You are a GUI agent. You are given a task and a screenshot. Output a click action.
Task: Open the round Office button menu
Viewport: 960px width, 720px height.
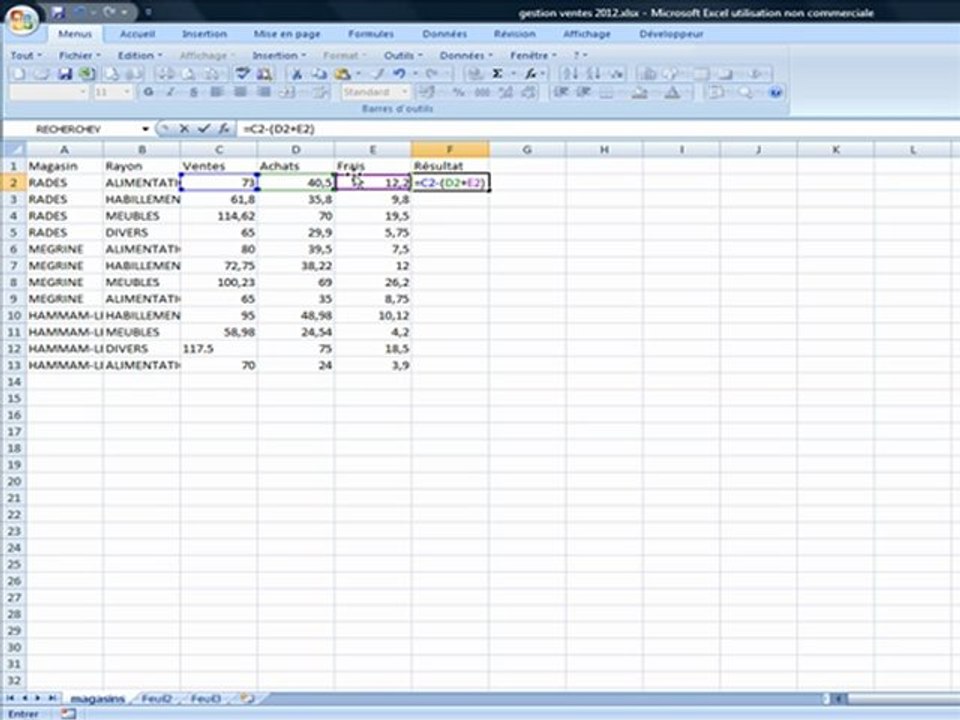tap(22, 20)
